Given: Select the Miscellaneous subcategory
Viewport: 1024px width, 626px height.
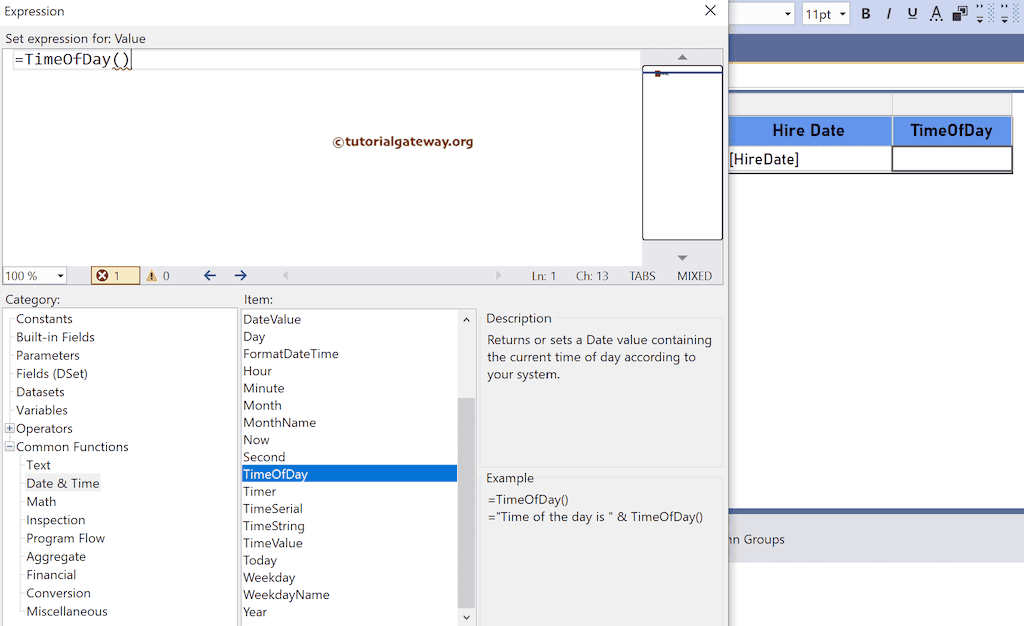Looking at the screenshot, I should pos(67,611).
